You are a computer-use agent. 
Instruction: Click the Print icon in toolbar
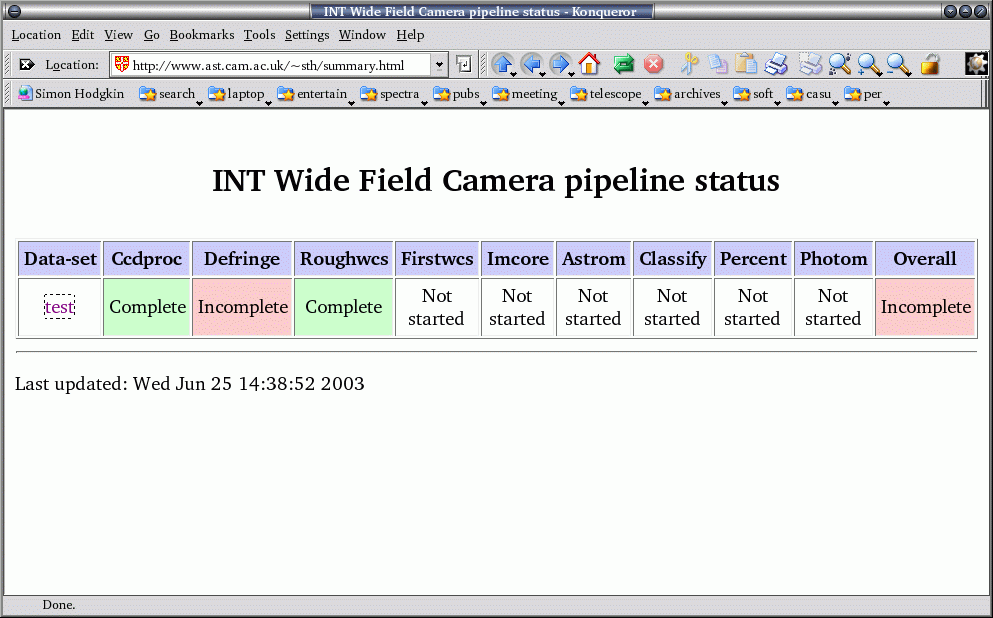coord(777,65)
